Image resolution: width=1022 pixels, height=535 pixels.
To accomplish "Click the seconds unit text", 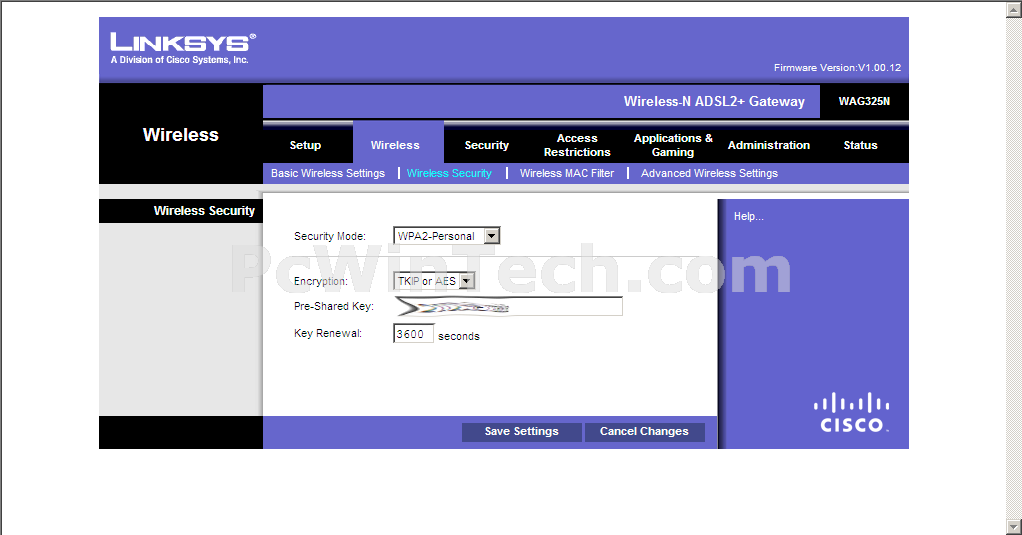I will click(459, 336).
